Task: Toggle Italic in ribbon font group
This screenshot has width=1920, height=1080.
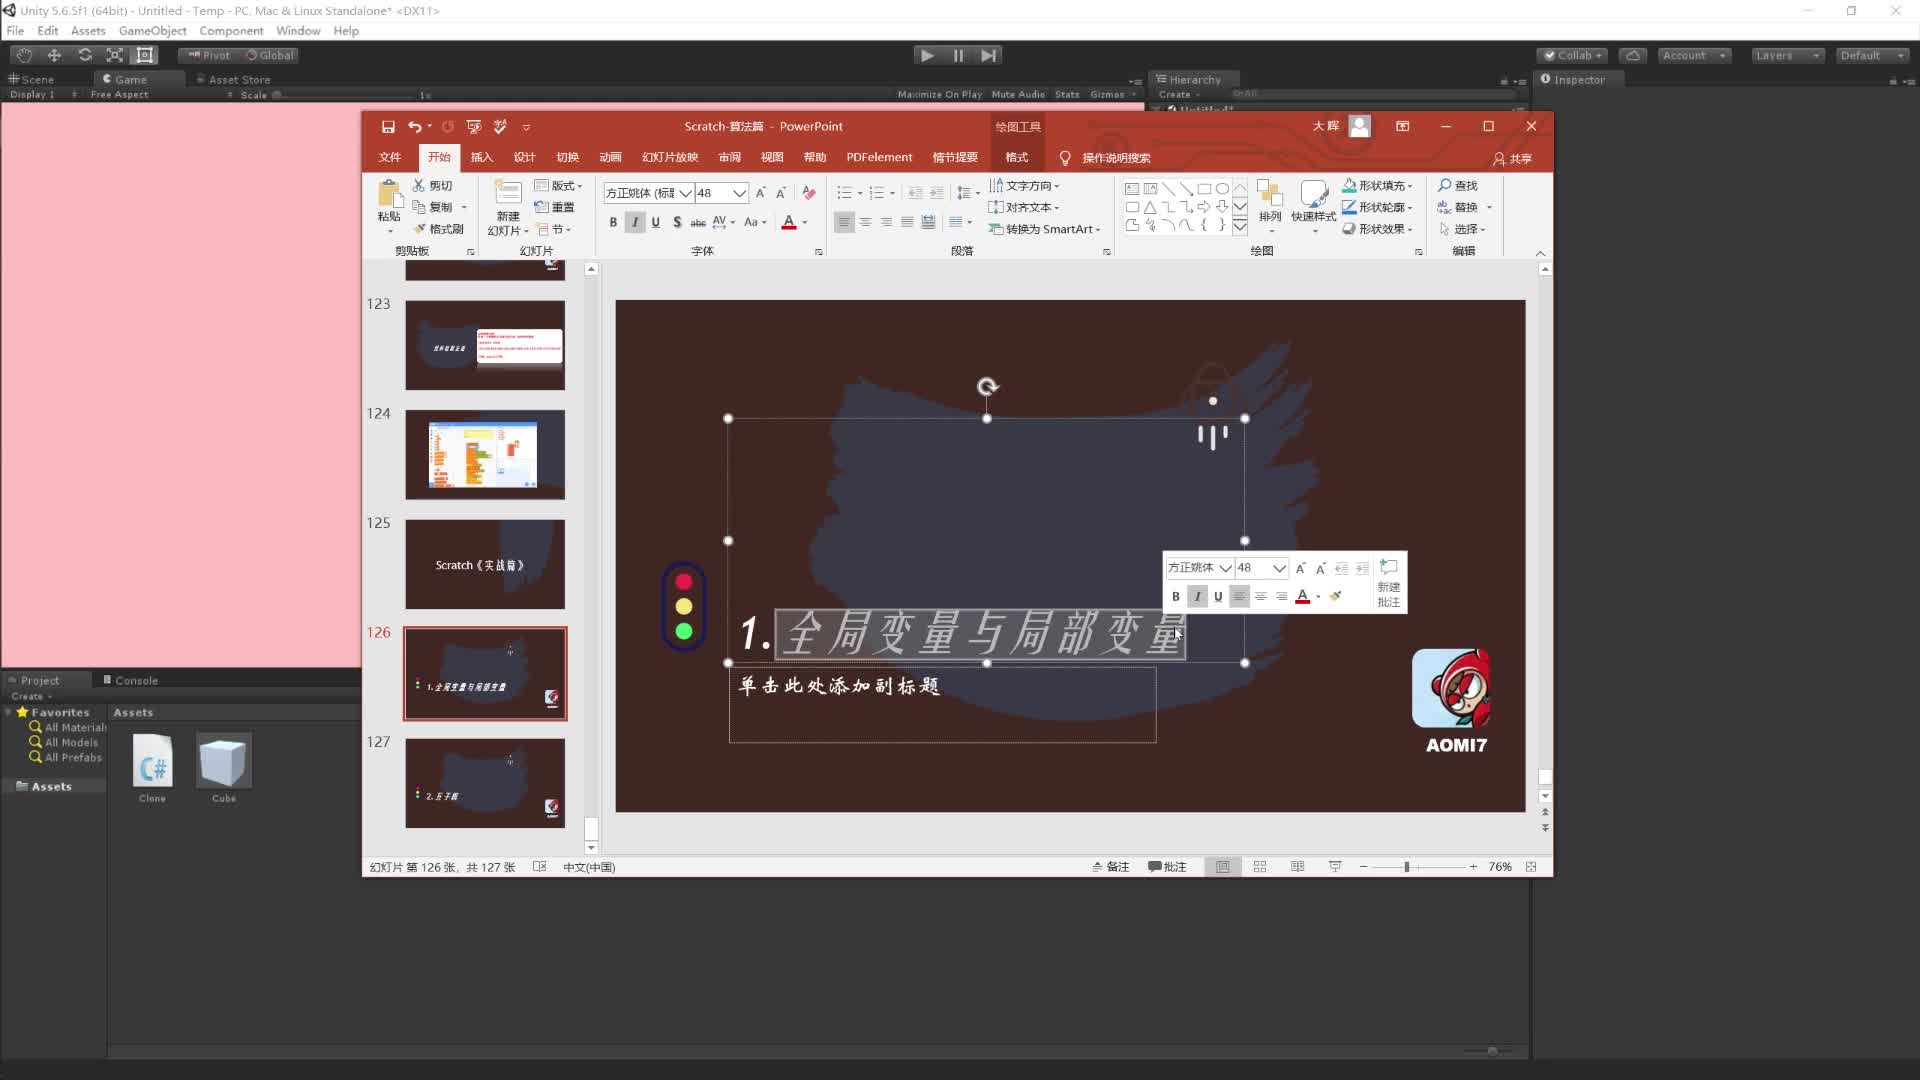Action: (x=635, y=222)
